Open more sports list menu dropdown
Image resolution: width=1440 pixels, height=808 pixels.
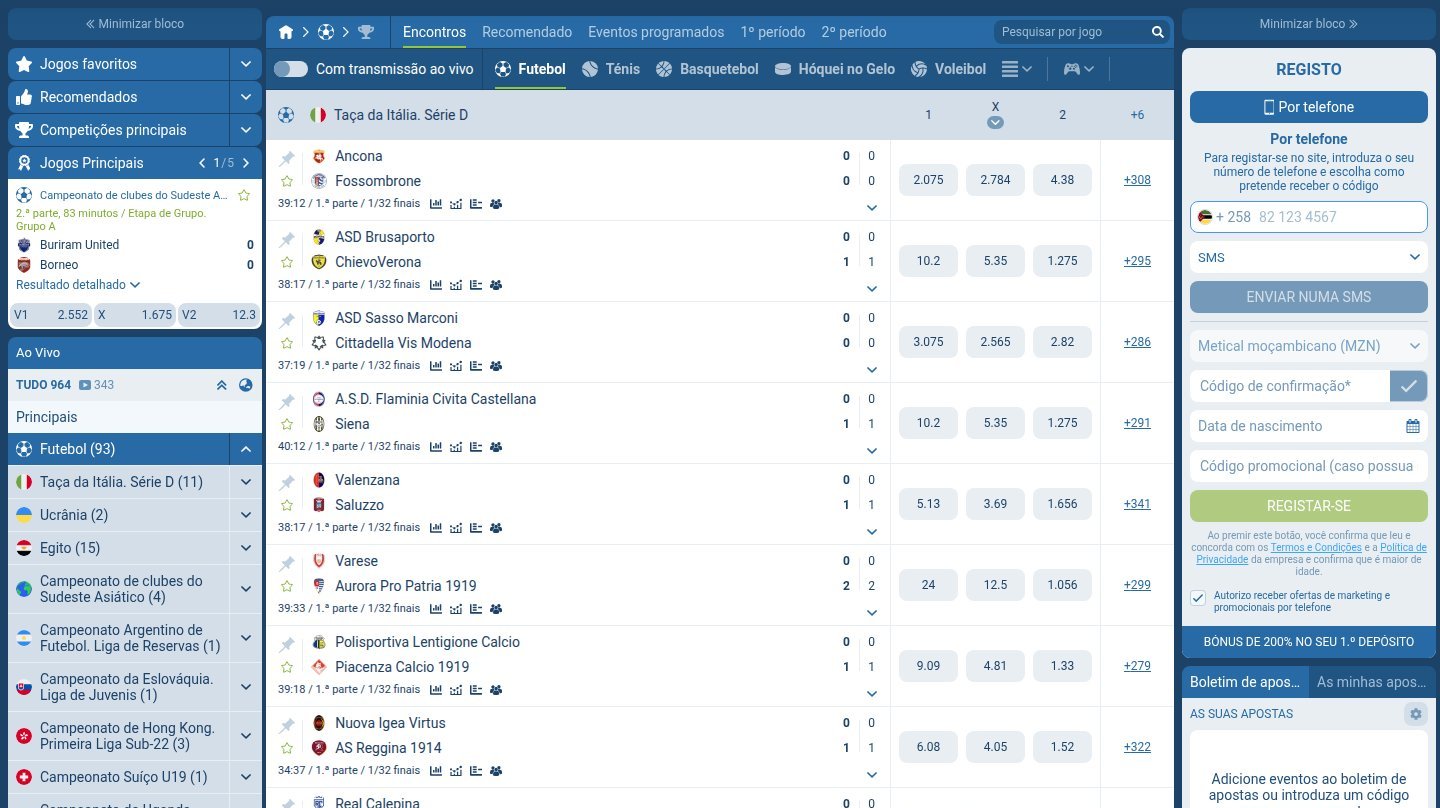click(x=1016, y=69)
